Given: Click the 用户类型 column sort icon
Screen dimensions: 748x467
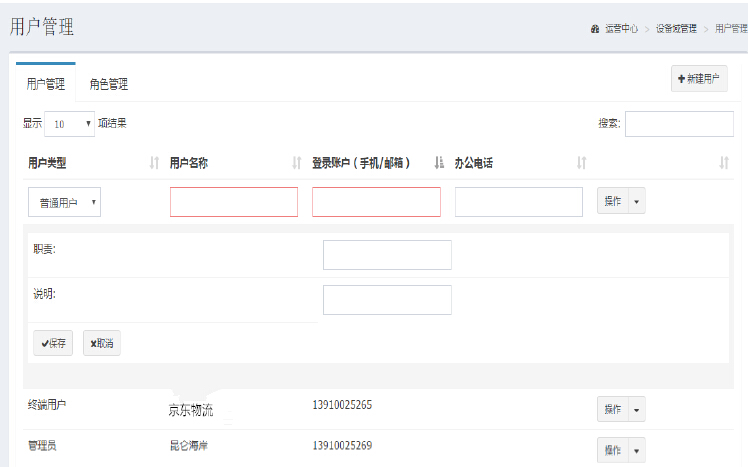Looking at the screenshot, I should click(154, 163).
